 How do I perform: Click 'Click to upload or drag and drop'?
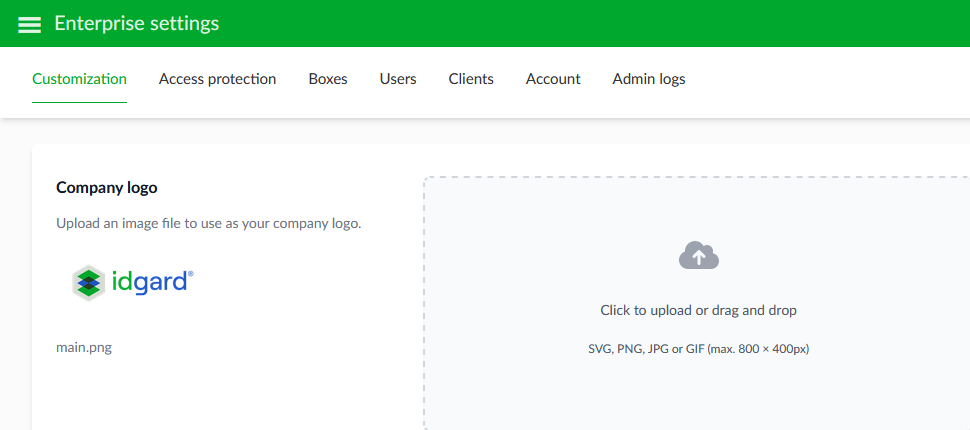(698, 310)
